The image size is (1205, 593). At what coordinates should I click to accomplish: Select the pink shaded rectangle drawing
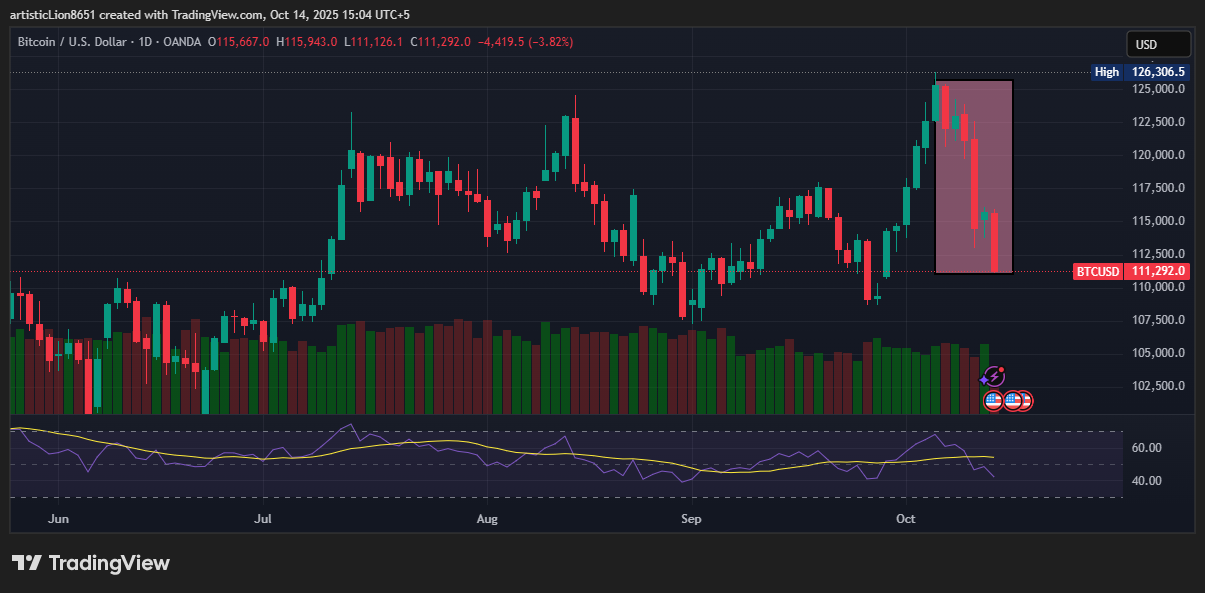[x=973, y=176]
